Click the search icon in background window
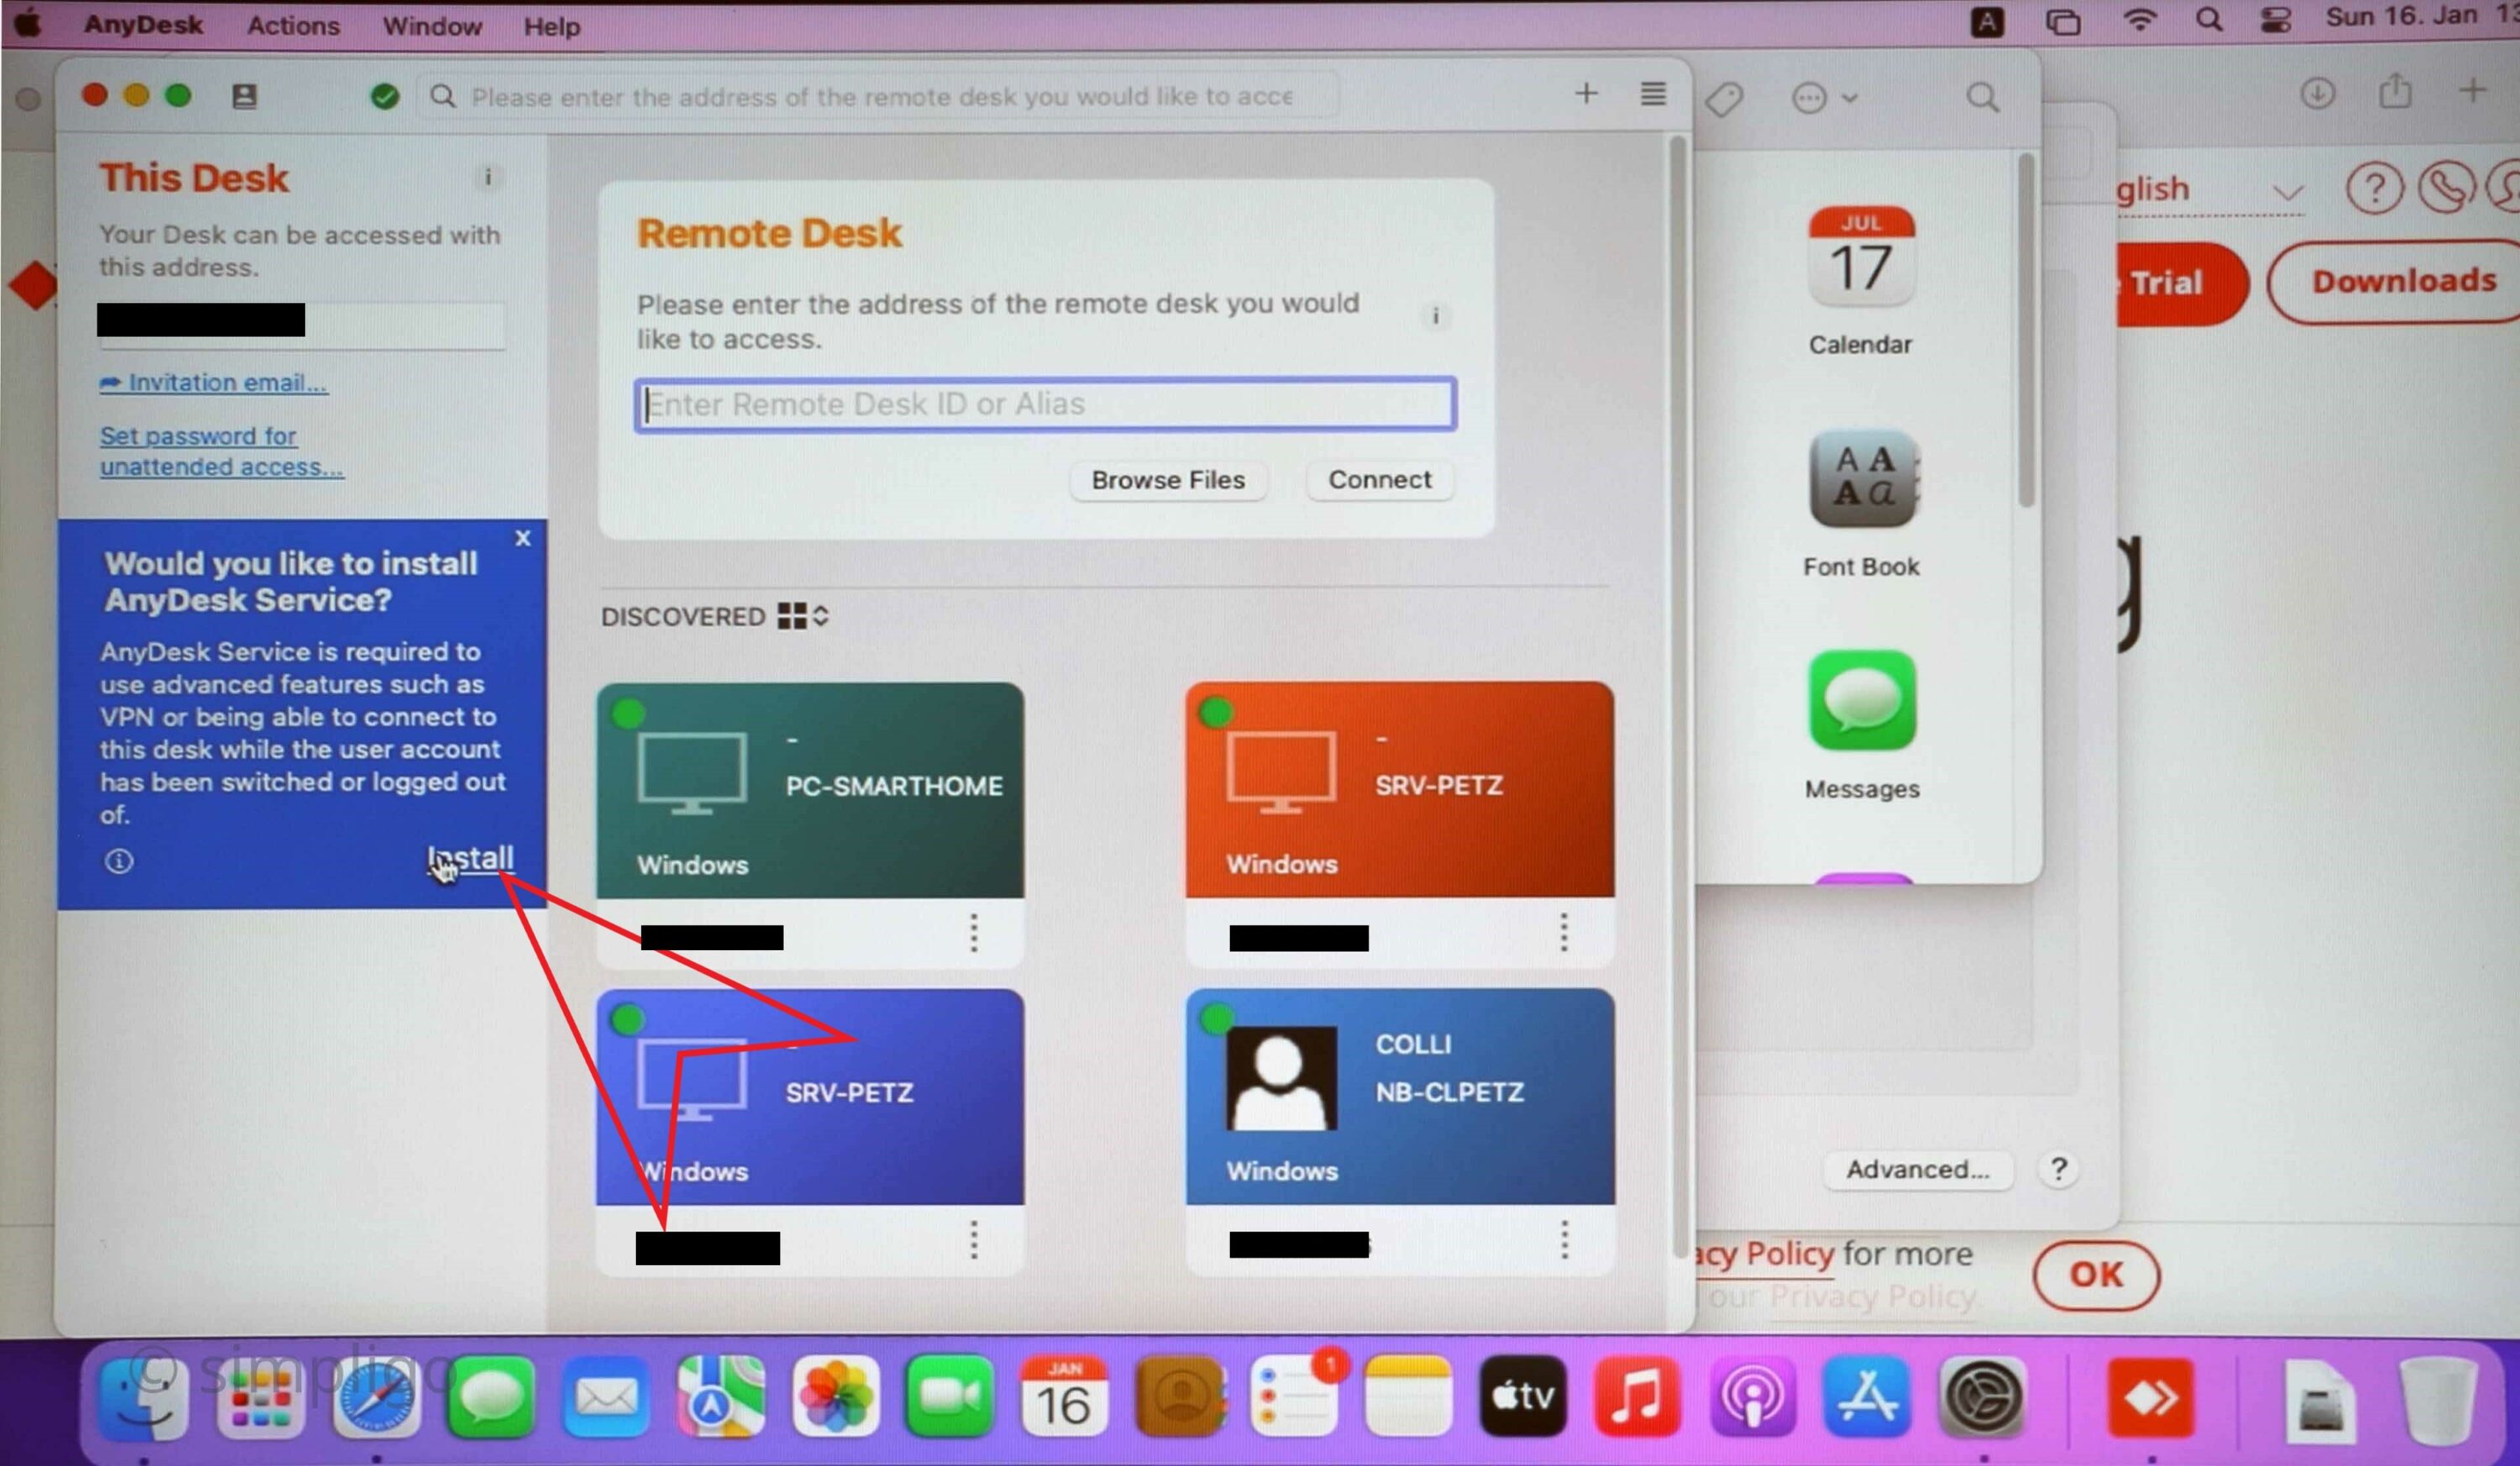The height and width of the screenshot is (1466, 2520). (x=1983, y=98)
